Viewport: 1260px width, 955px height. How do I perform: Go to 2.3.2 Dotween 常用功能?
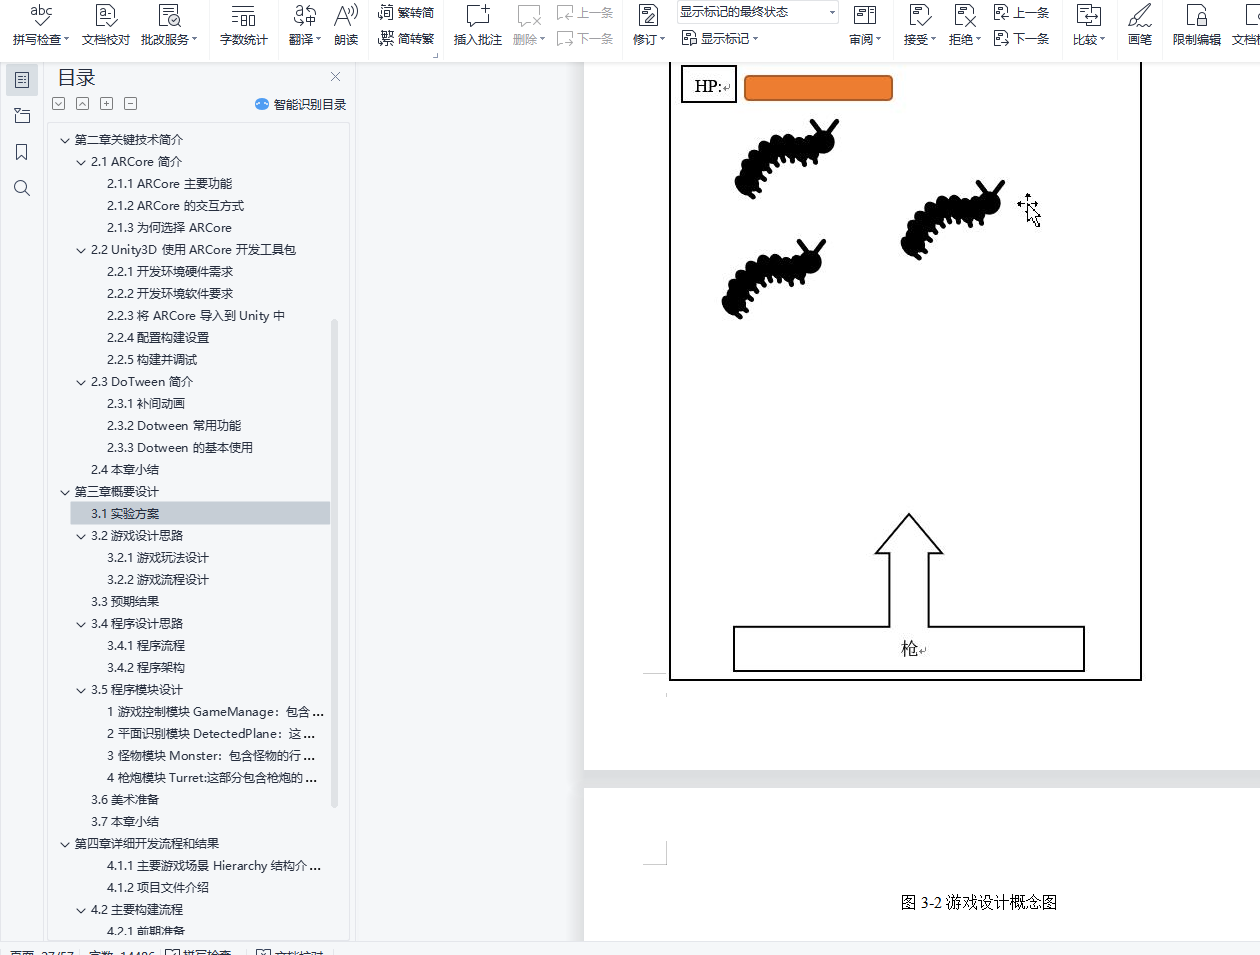pos(174,426)
